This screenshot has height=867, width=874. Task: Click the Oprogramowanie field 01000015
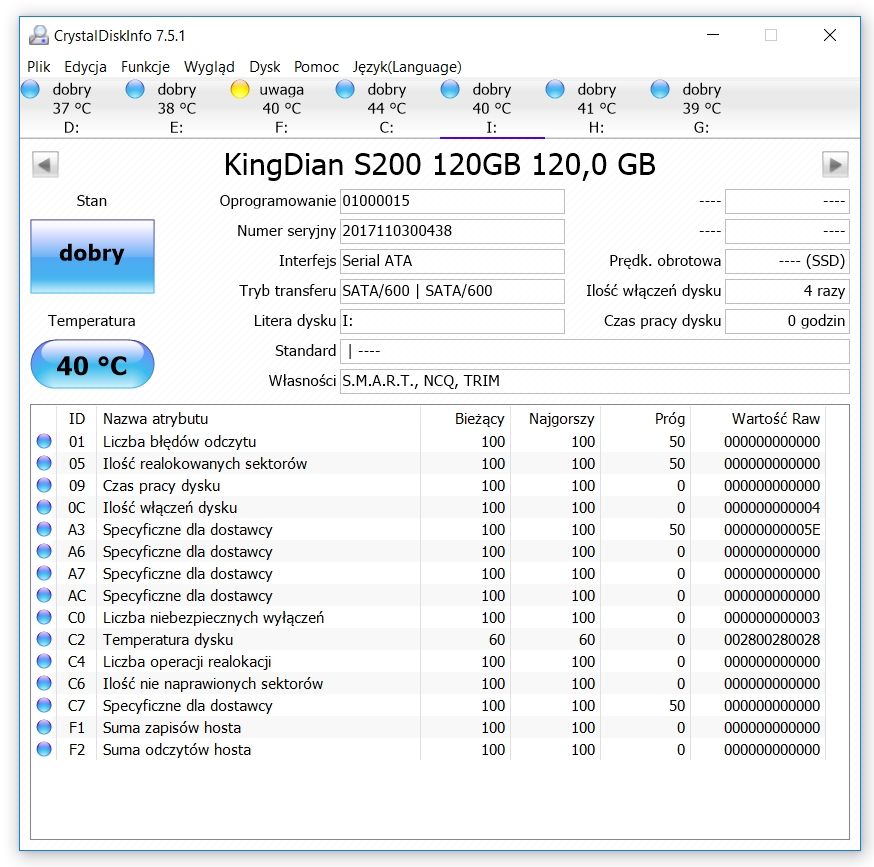[452, 201]
